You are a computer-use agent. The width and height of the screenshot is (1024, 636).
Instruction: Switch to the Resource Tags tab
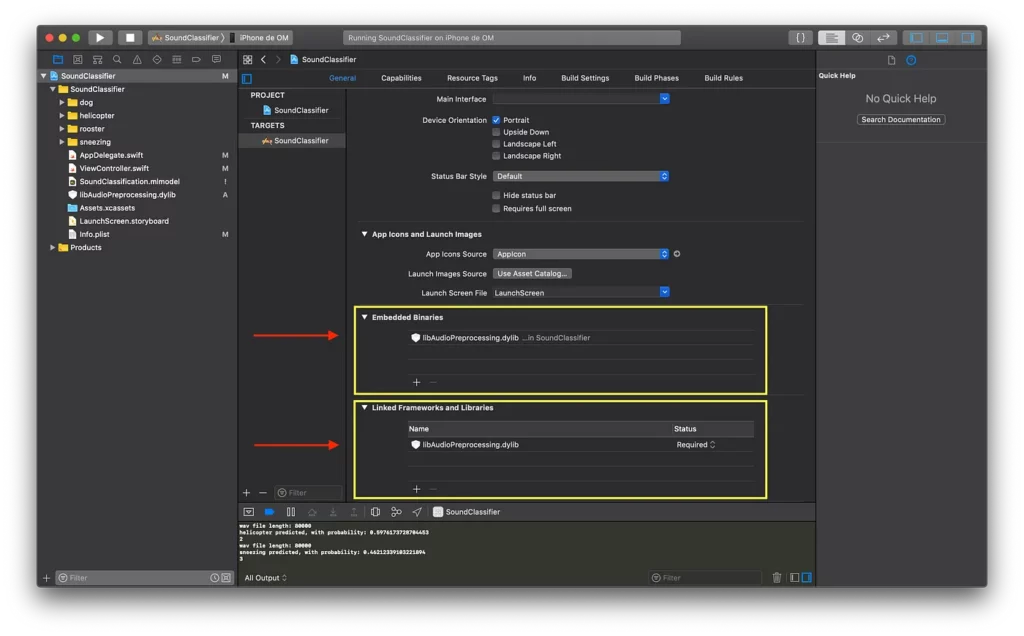tap(472, 78)
